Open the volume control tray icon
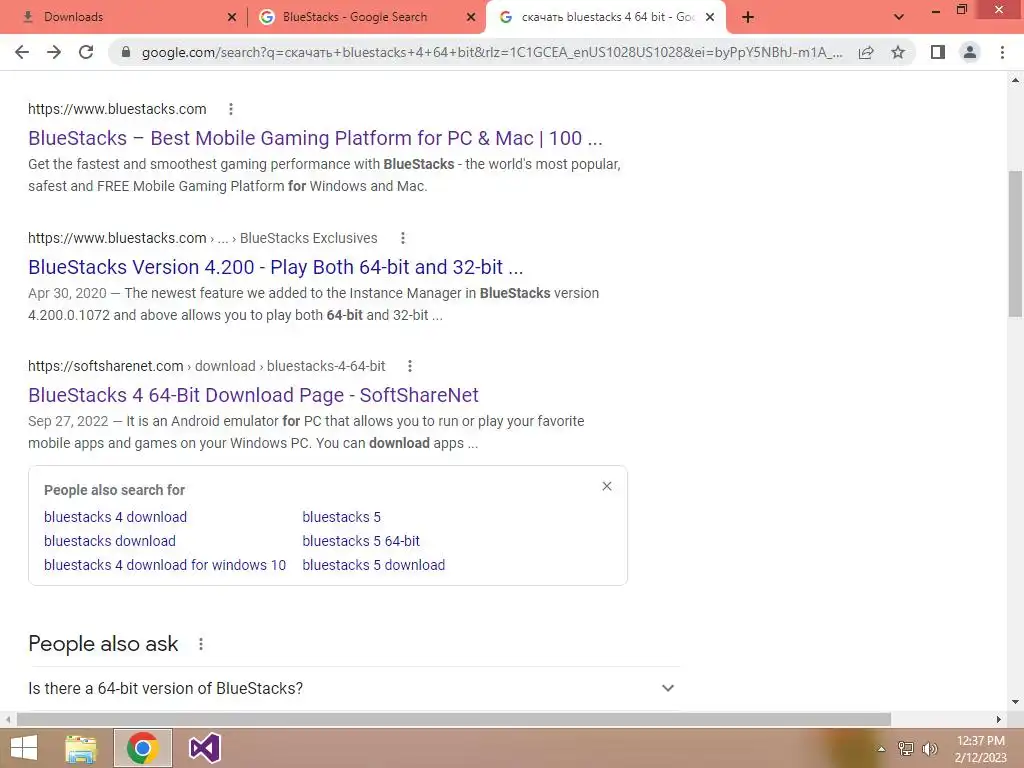 click(930, 749)
